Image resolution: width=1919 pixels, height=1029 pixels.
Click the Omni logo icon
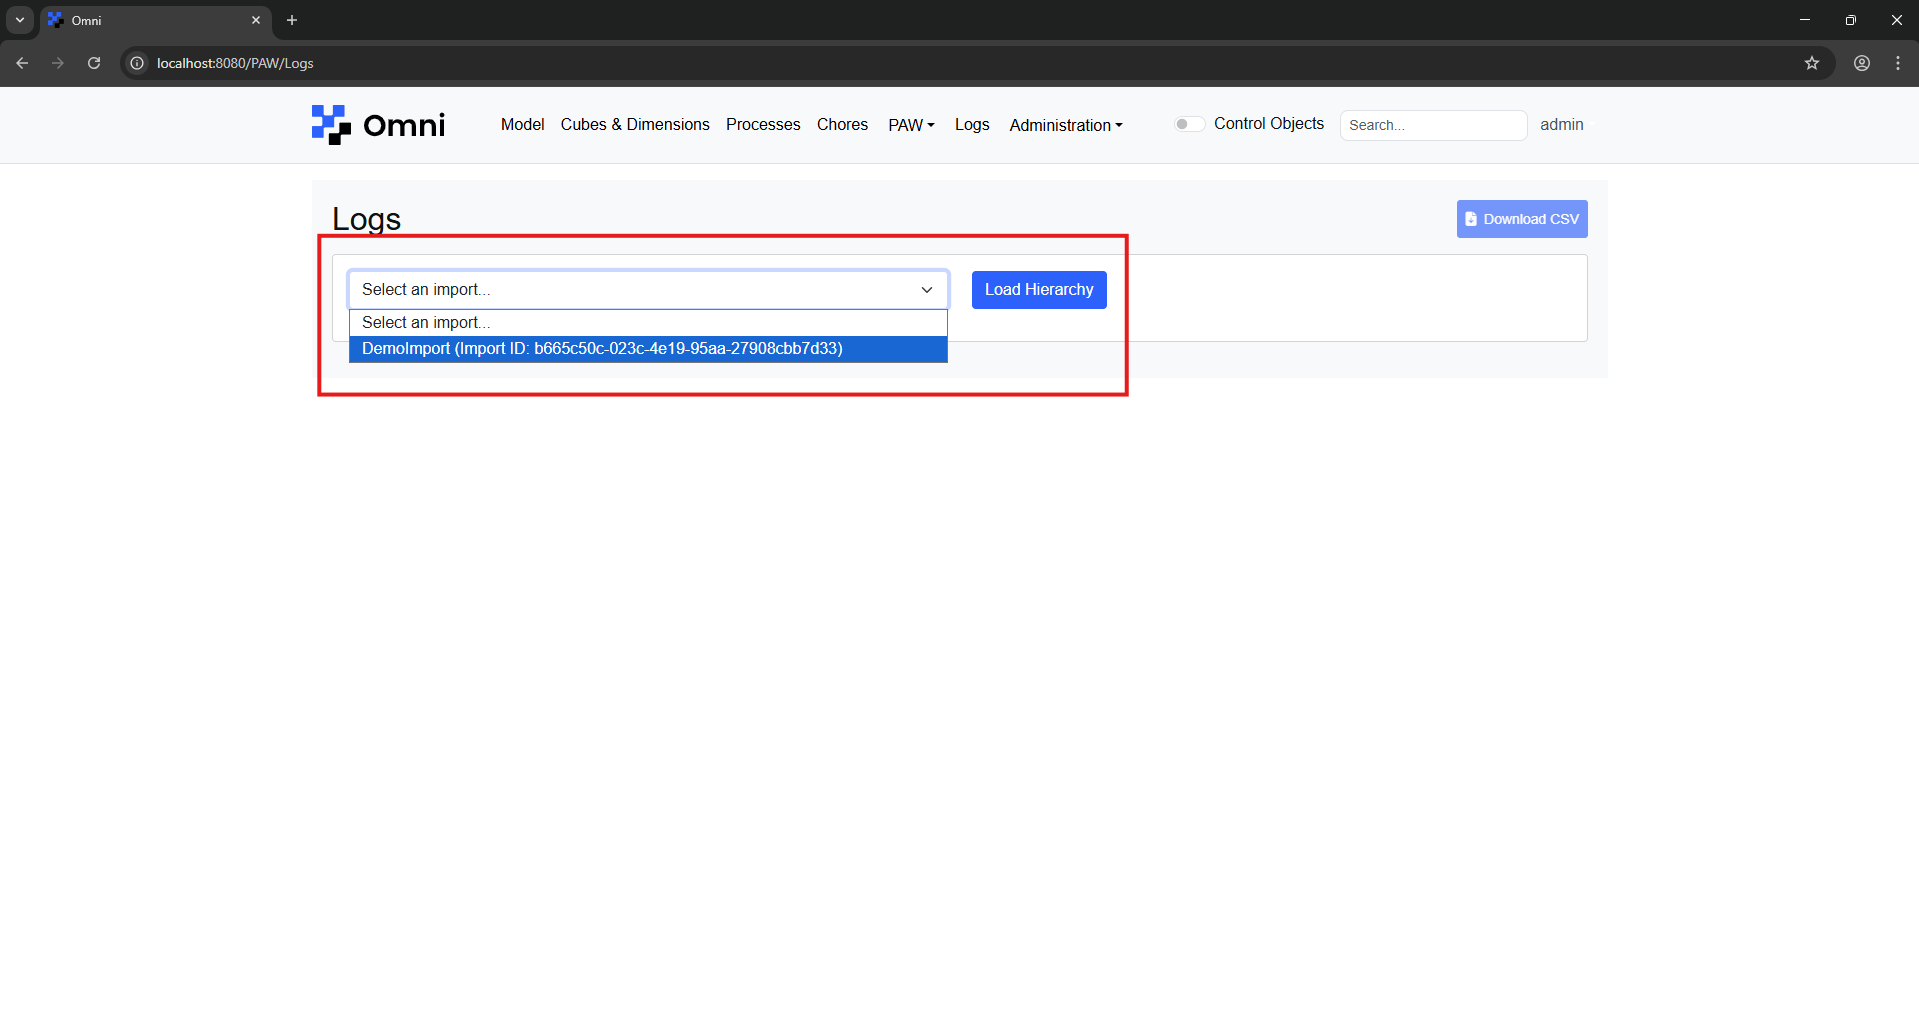tap(331, 125)
